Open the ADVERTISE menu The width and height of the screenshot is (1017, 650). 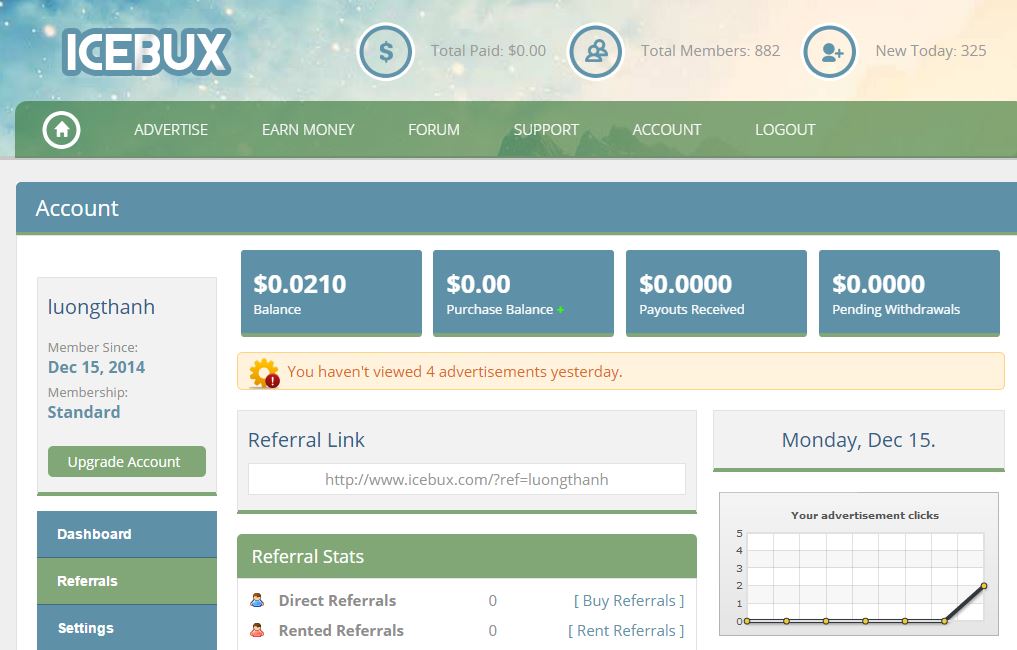171,130
